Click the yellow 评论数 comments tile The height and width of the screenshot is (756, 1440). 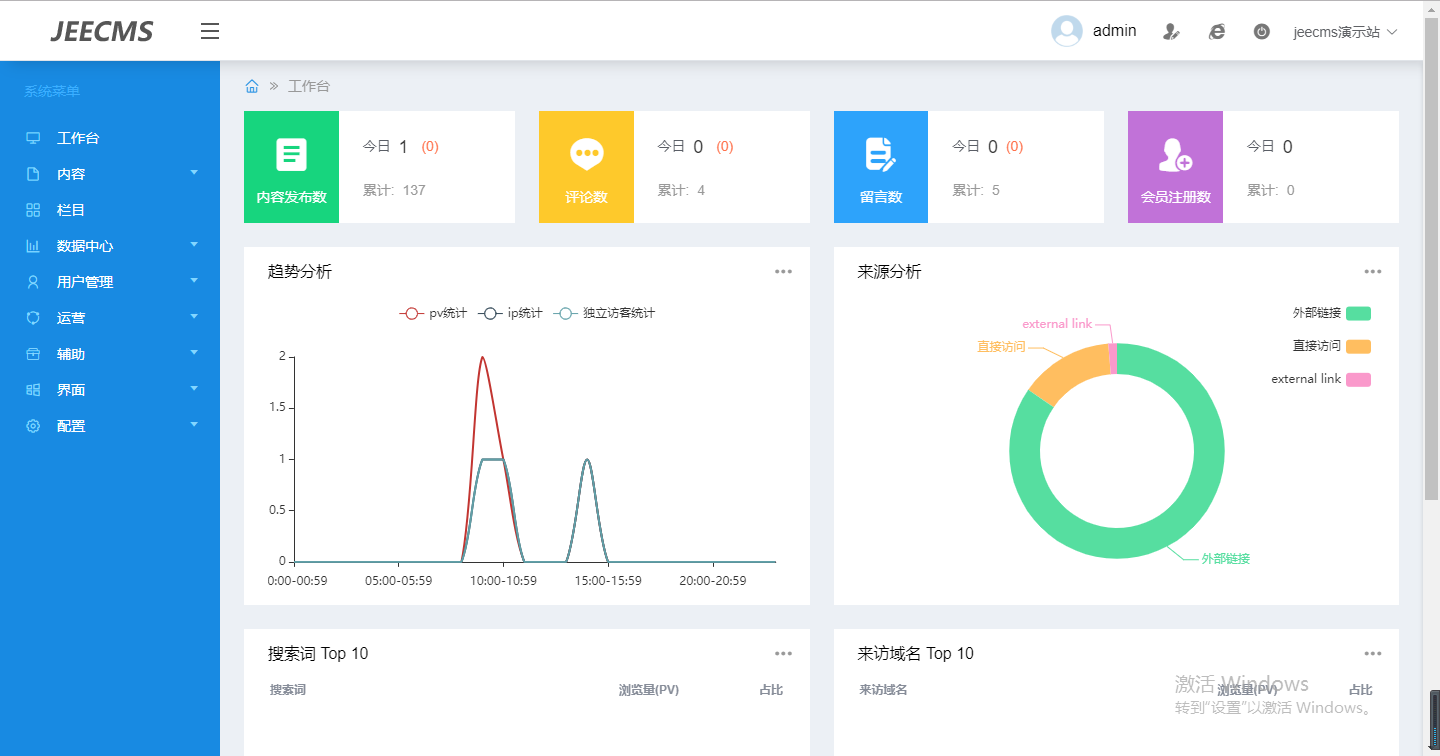pos(586,167)
